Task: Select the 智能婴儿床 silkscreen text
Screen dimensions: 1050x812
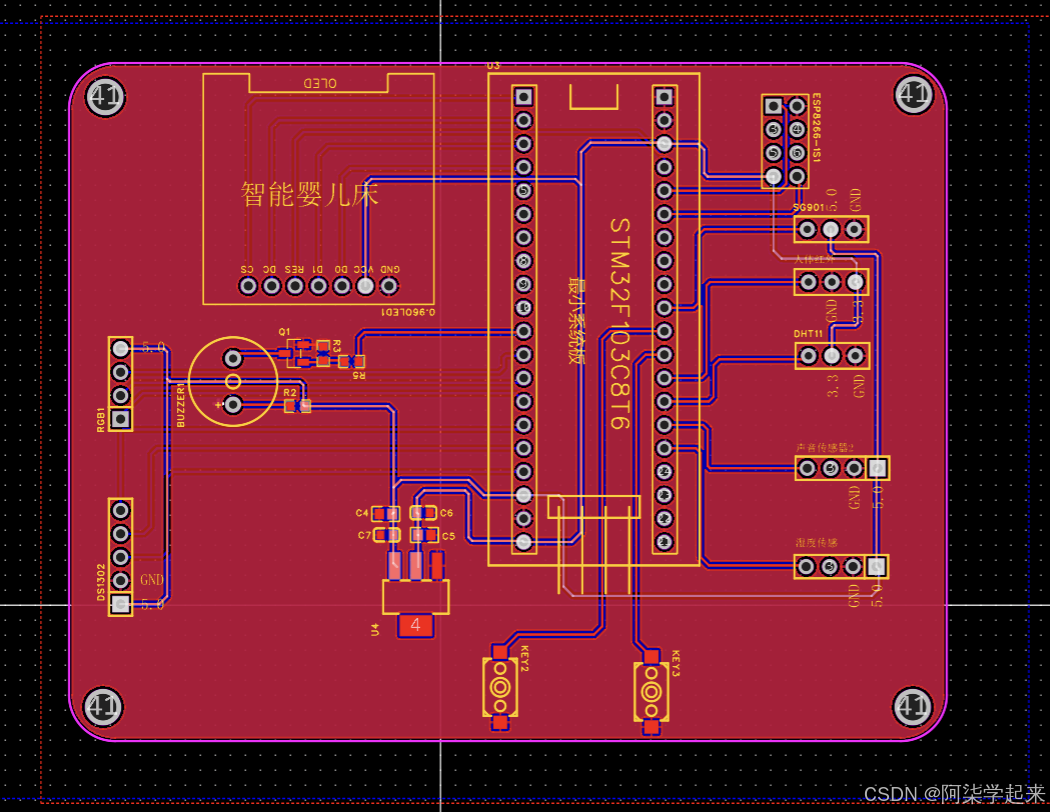Action: pyautogui.click(x=309, y=194)
